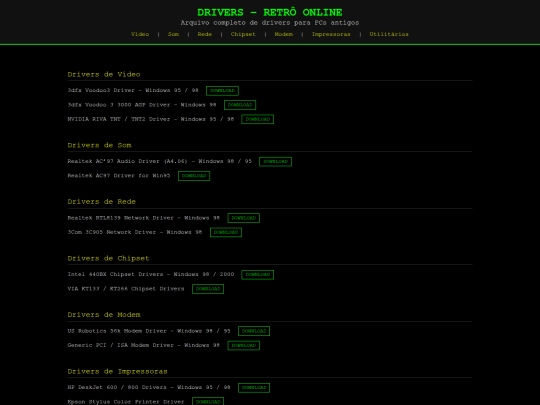Click HP DeskJet 600 / 800 Drivers text
The image size is (540, 405).
[149, 387]
